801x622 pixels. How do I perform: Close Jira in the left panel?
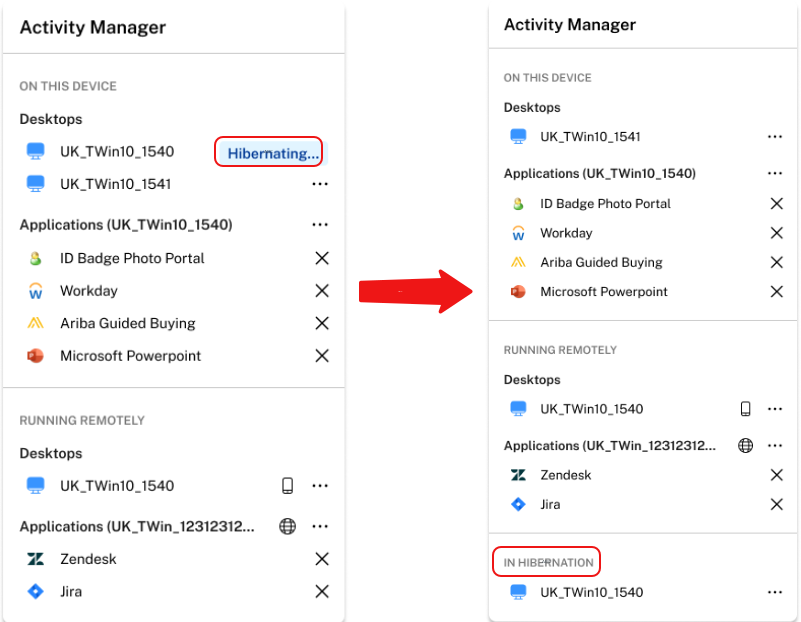pos(322,592)
